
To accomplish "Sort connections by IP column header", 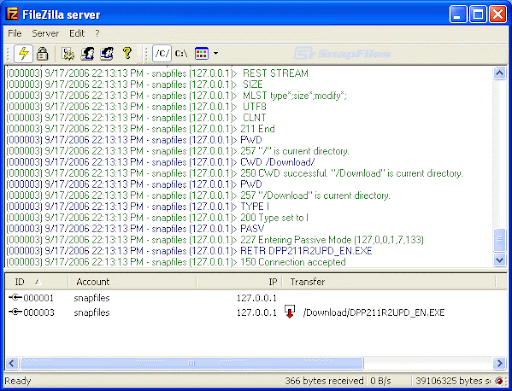I will click(240, 282).
